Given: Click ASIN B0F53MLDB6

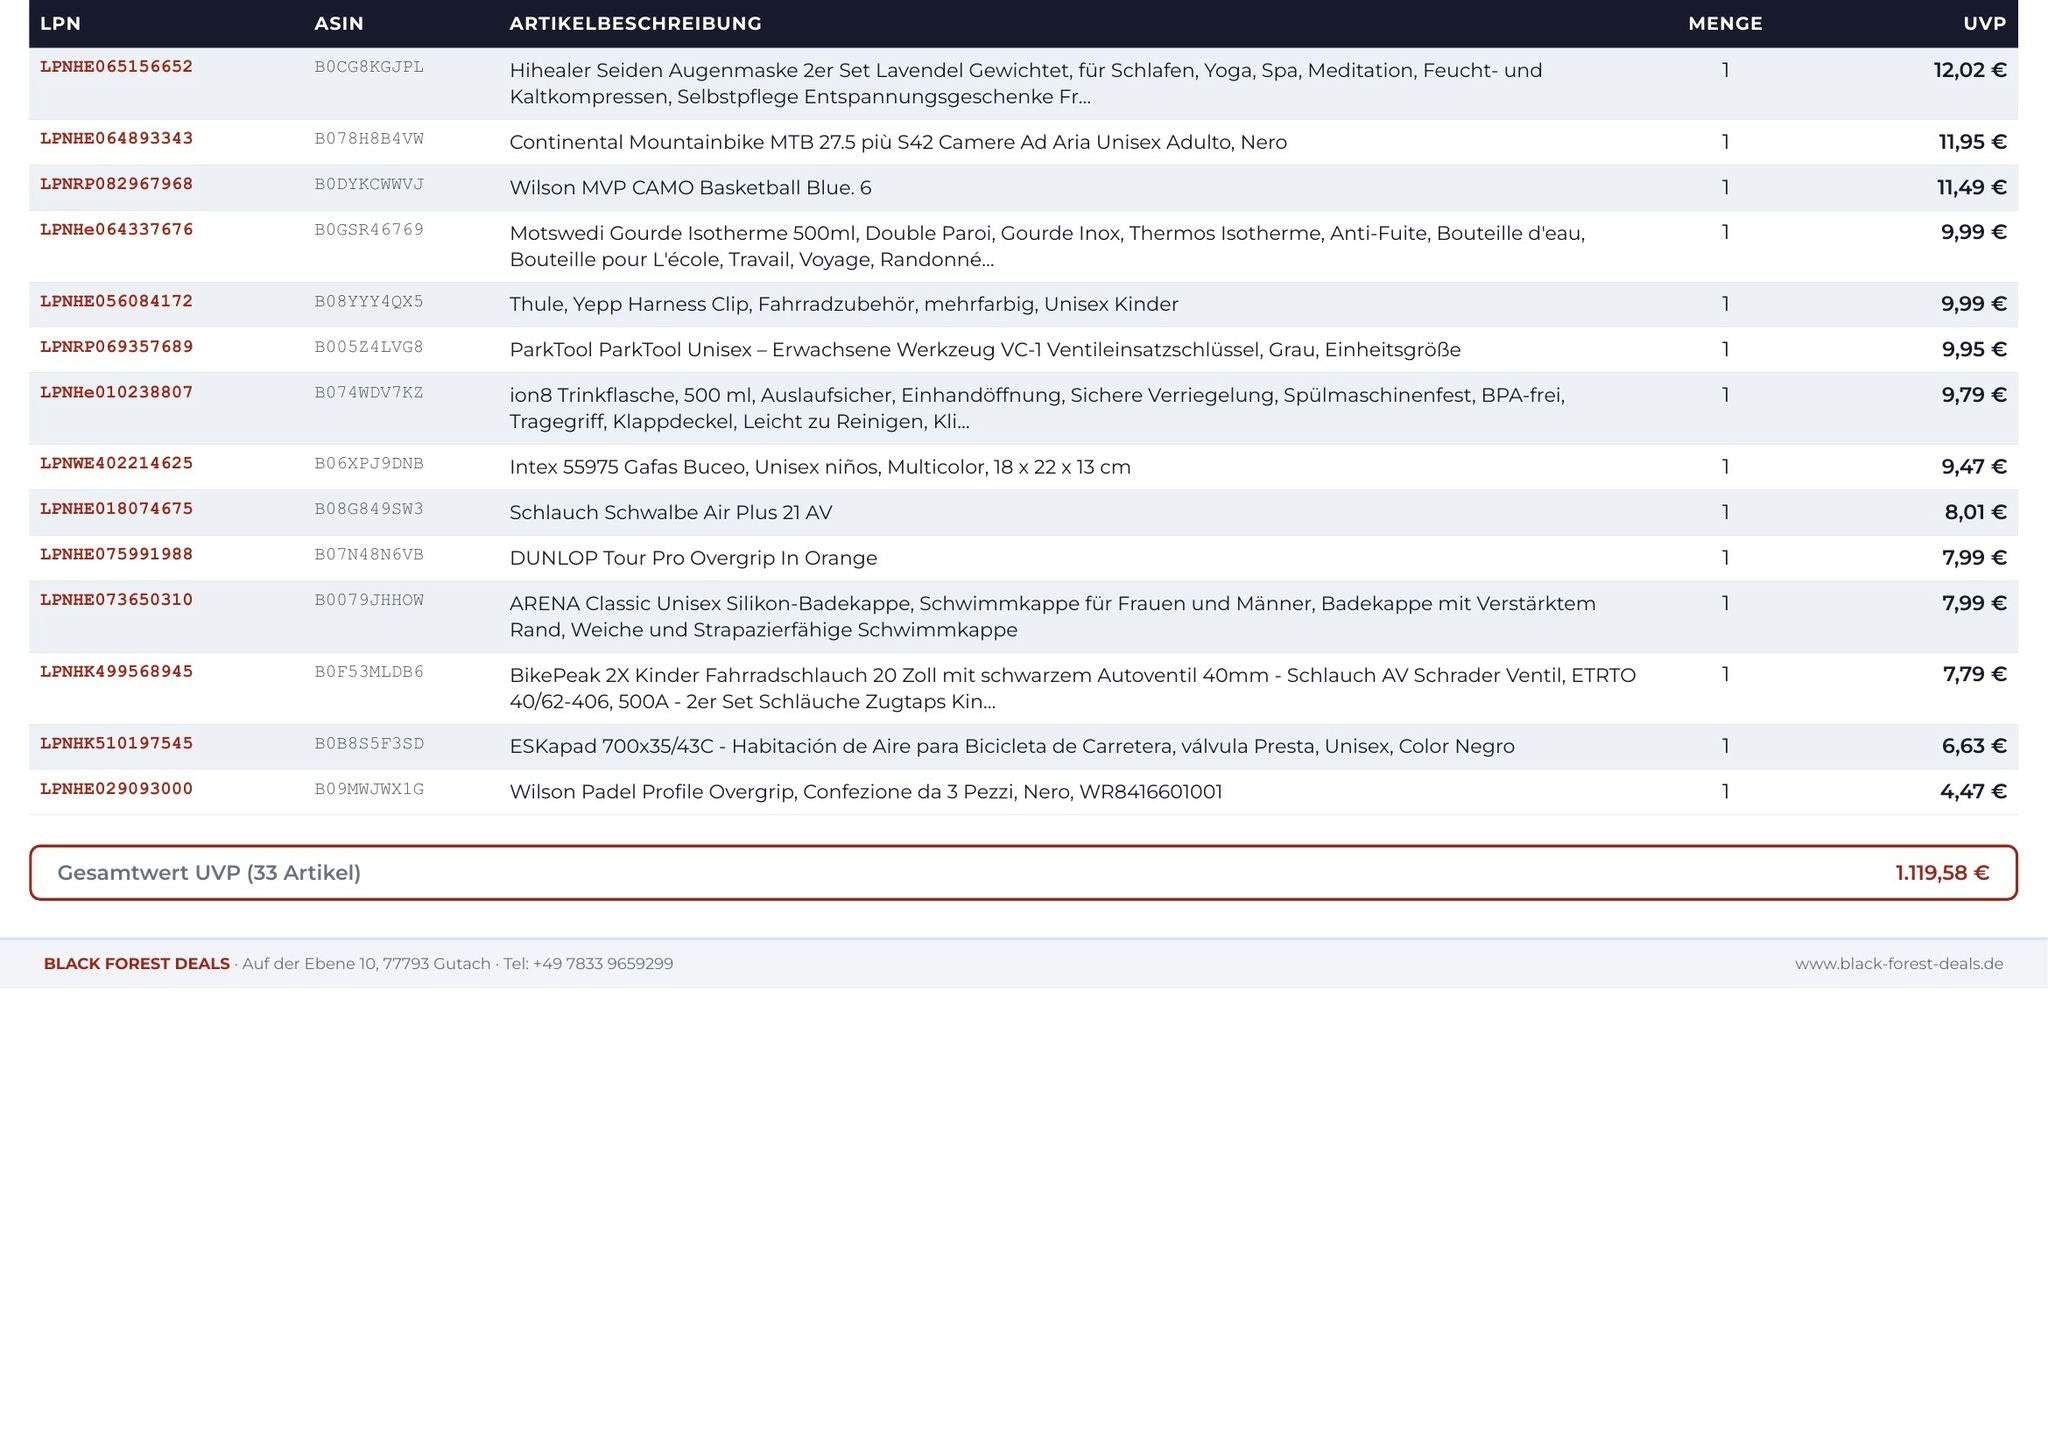Looking at the screenshot, I should pyautogui.click(x=369, y=672).
